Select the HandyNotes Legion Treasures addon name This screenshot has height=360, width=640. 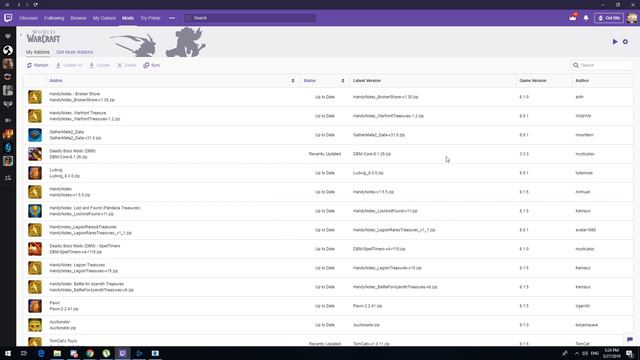pyautogui.click(x=77, y=265)
